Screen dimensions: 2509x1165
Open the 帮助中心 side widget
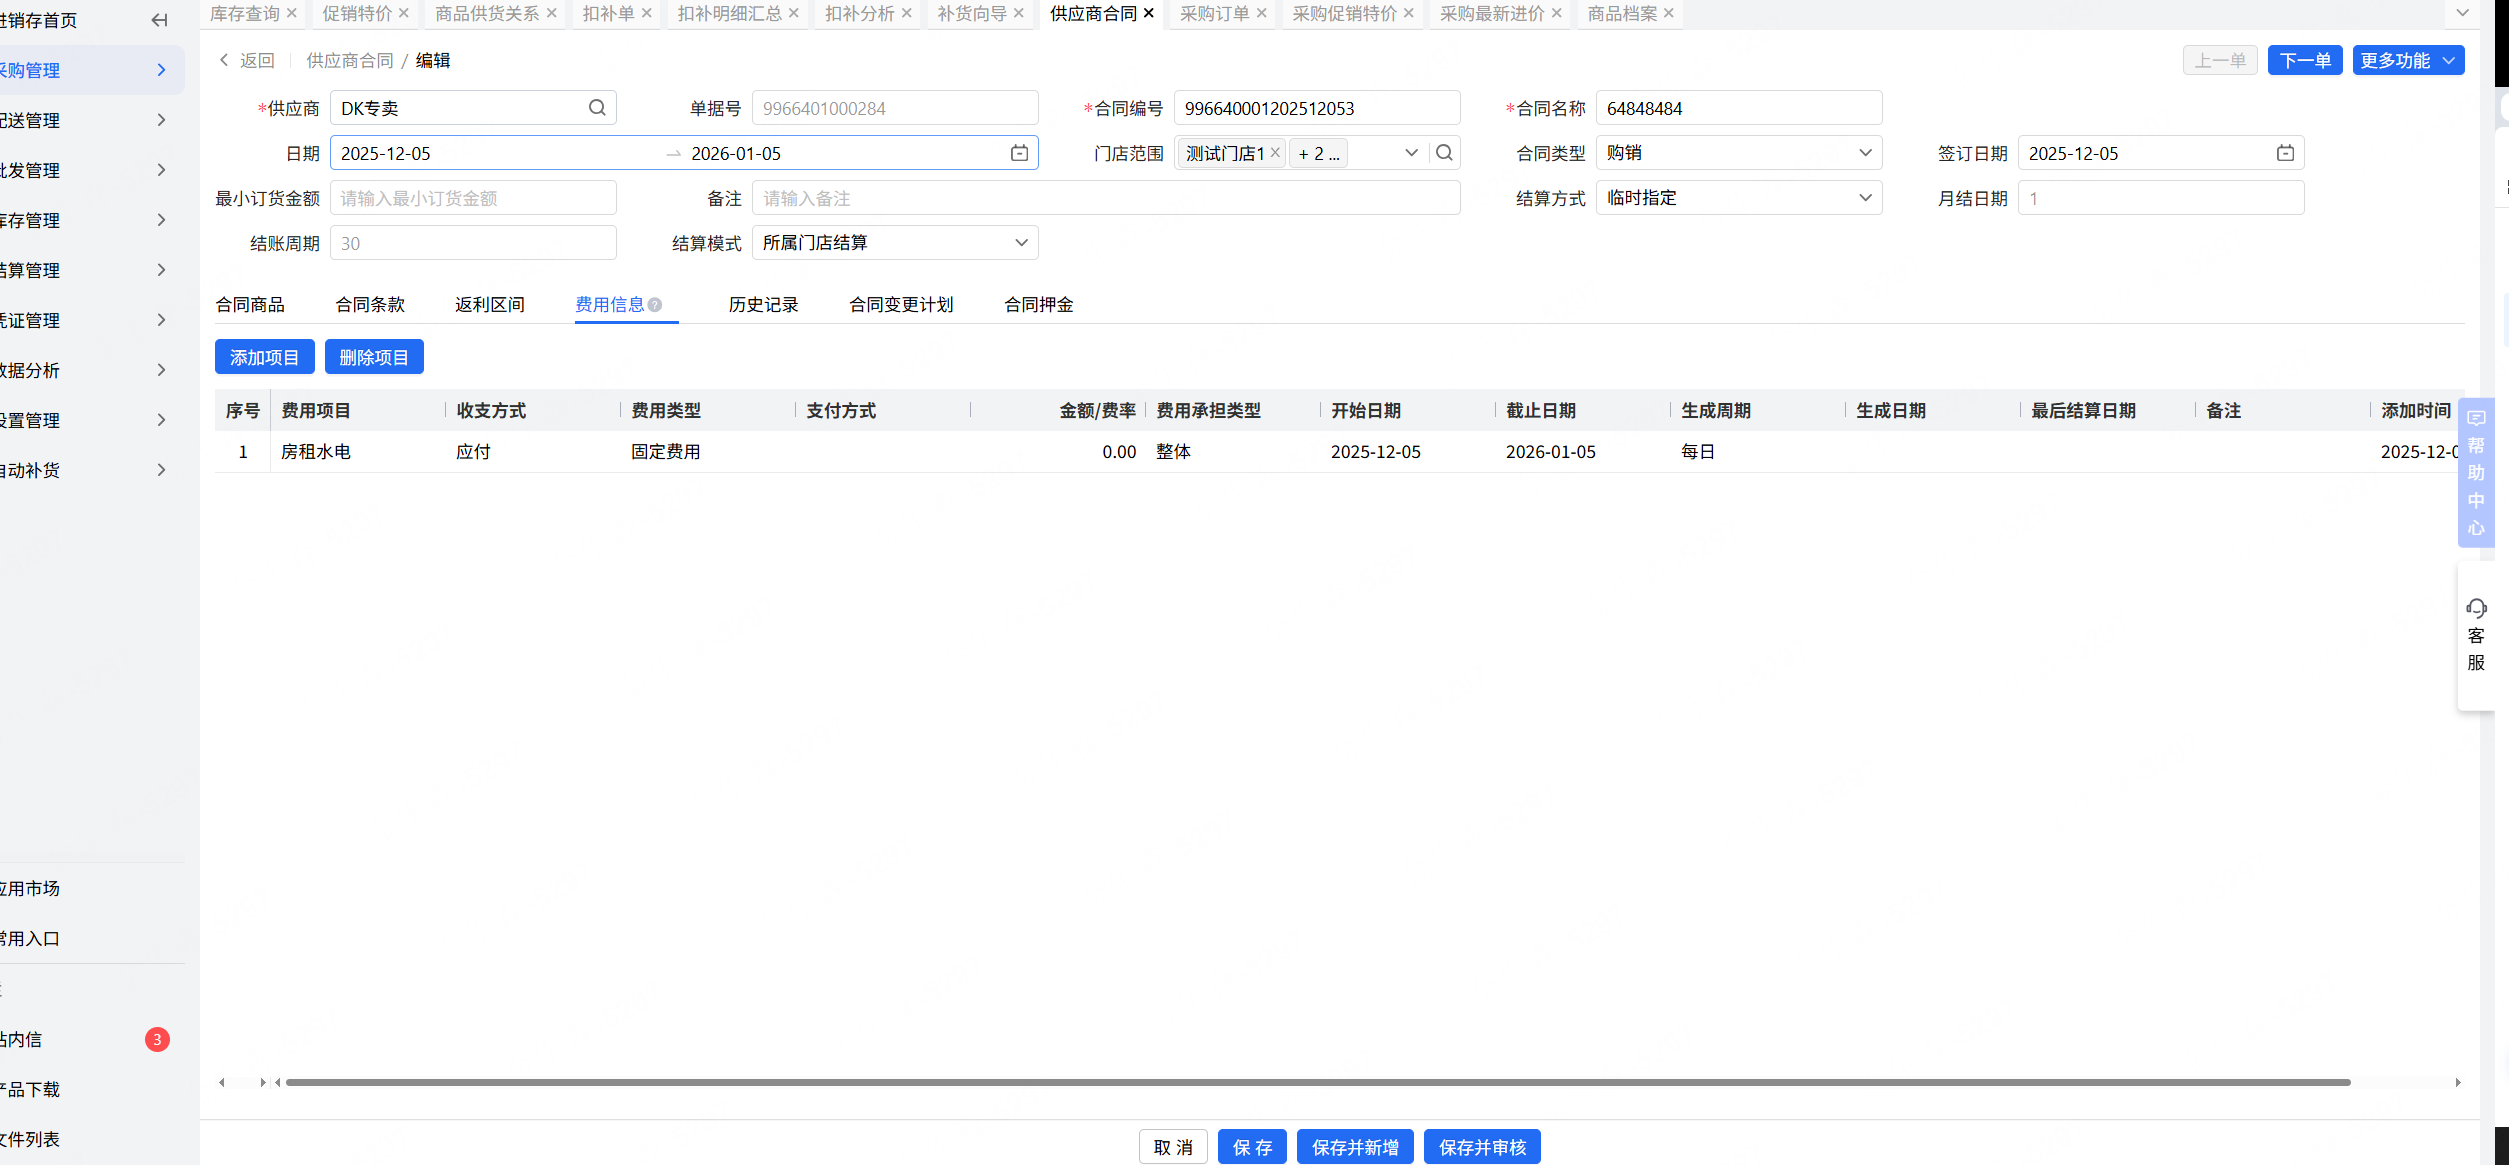coord(2476,472)
